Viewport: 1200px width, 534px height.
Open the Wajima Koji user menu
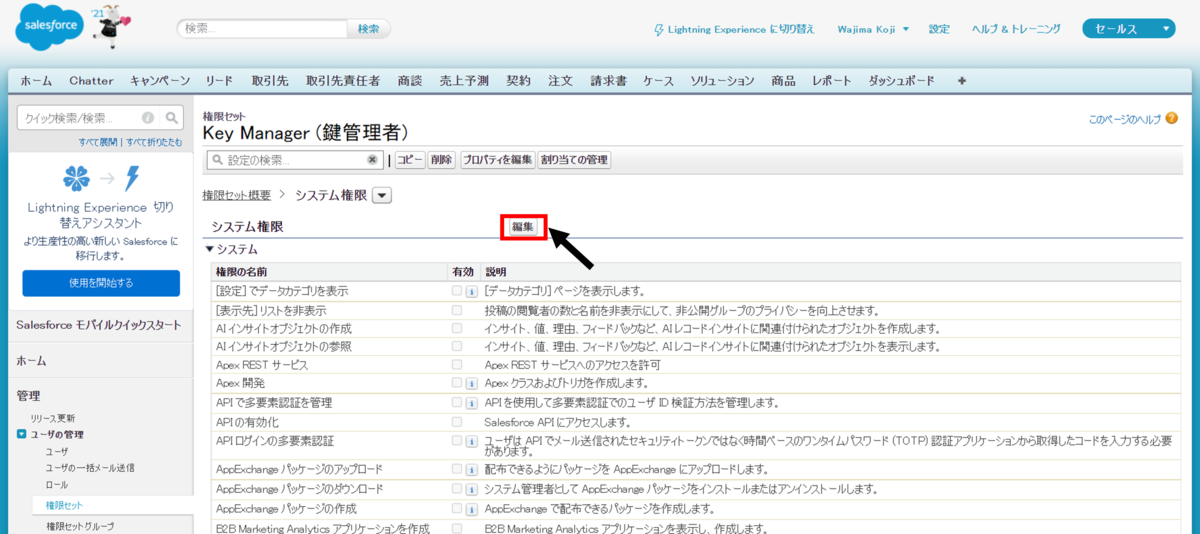873,29
